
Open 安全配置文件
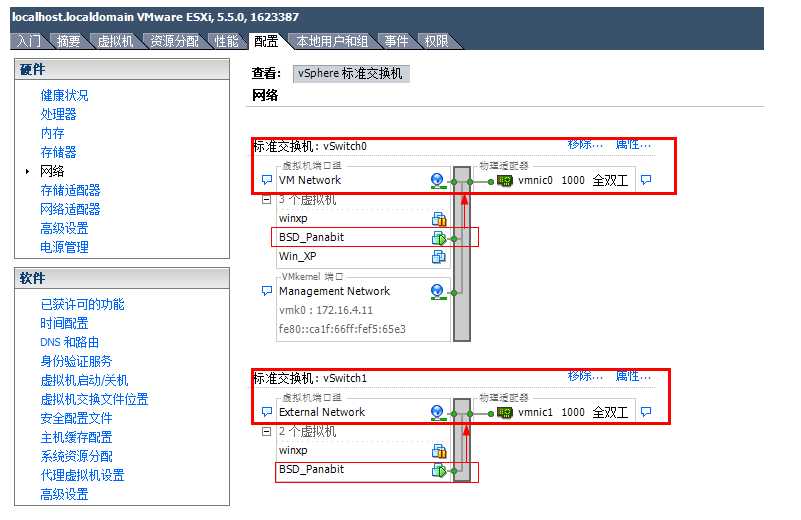click(76, 418)
